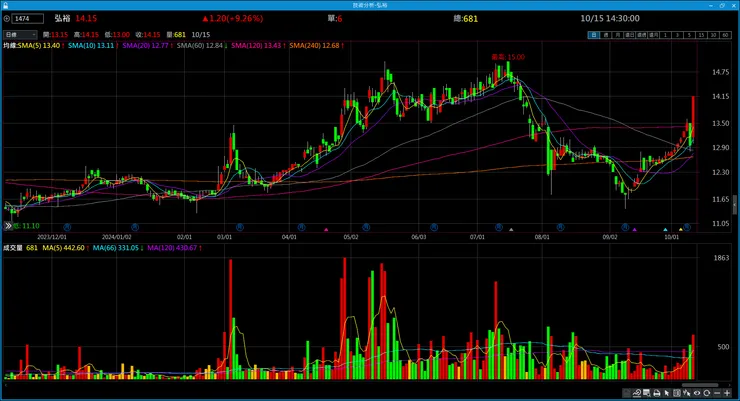Select the 日 (daily) period tab
The width and height of the screenshot is (740, 401).
pos(594,35)
